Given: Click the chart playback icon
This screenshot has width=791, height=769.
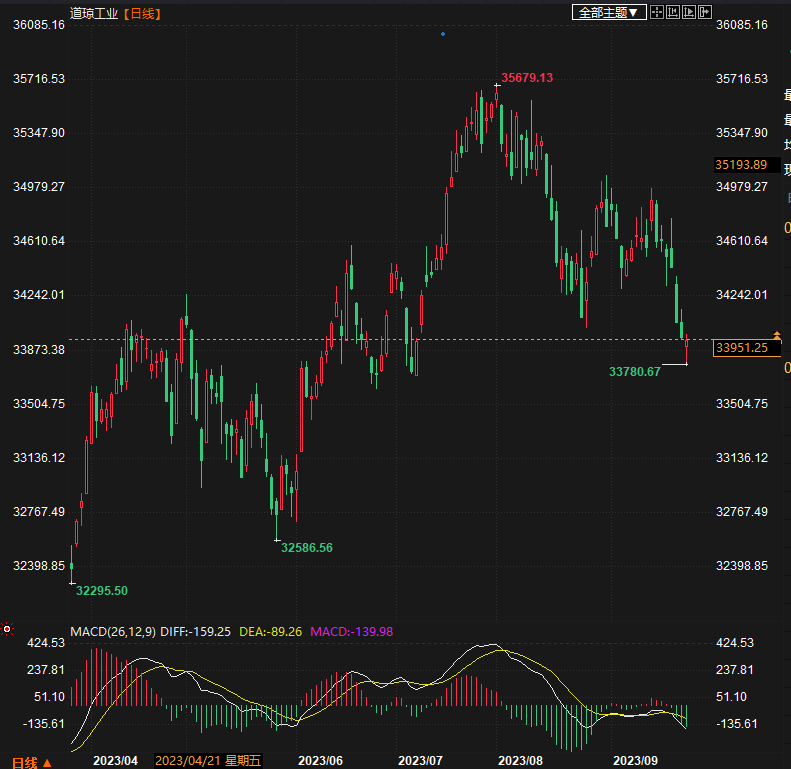Looking at the screenshot, I should [x=690, y=12].
